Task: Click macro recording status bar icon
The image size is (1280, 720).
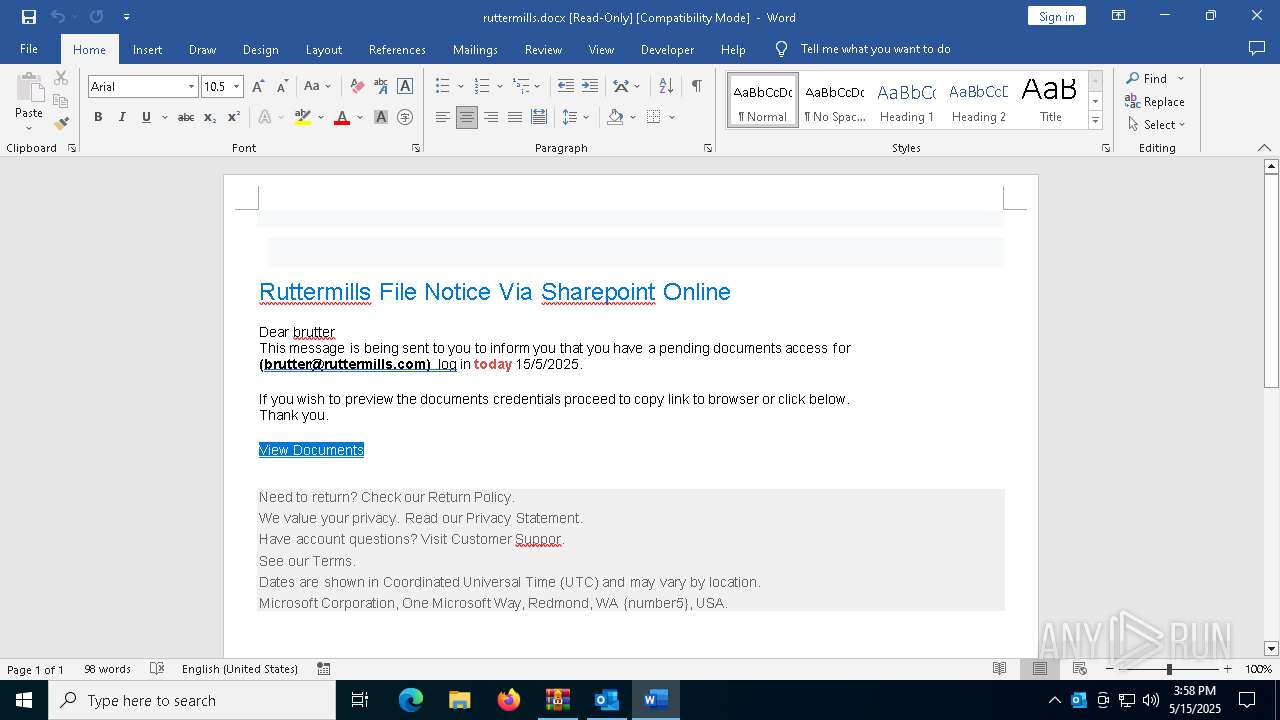Action: [324, 669]
